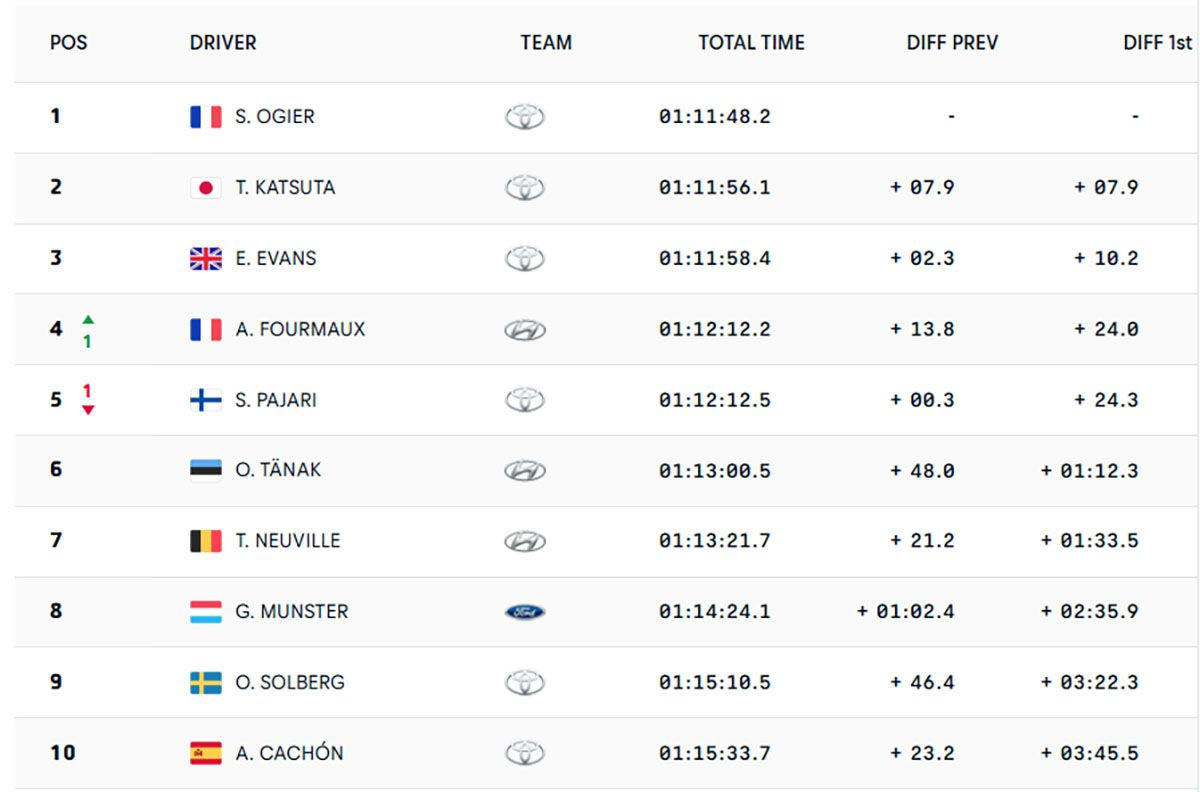Sort by the DIFF PREV column header
The height and width of the screenshot is (792, 1200).
coord(952,43)
